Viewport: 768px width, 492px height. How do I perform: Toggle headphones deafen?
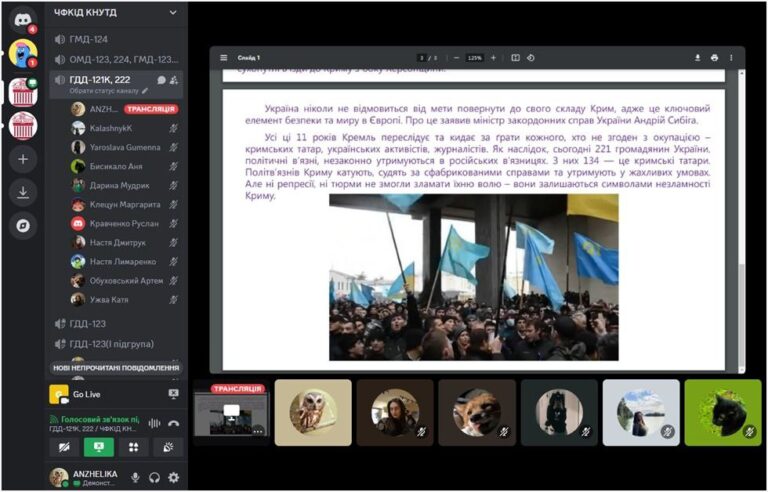(x=154, y=478)
